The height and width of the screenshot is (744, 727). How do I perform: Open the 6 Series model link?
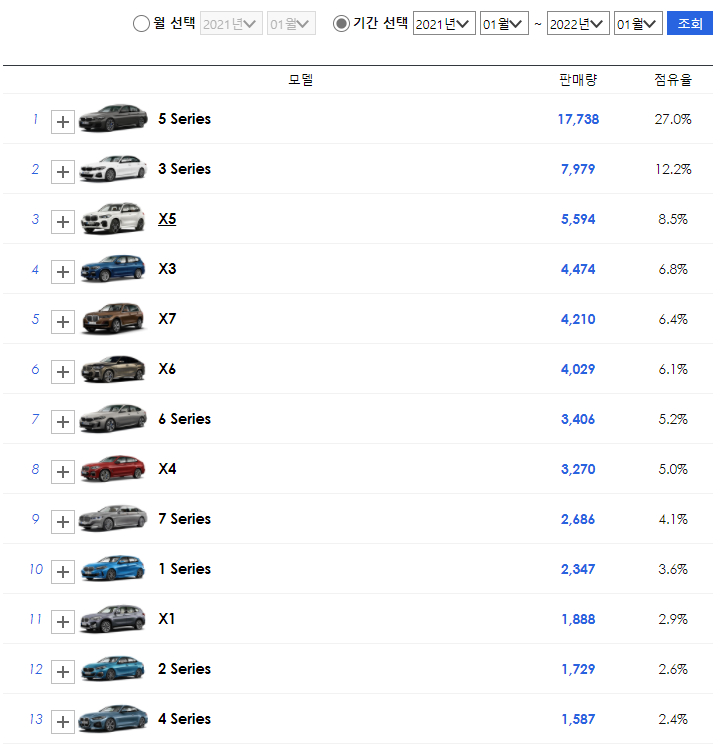tap(185, 418)
